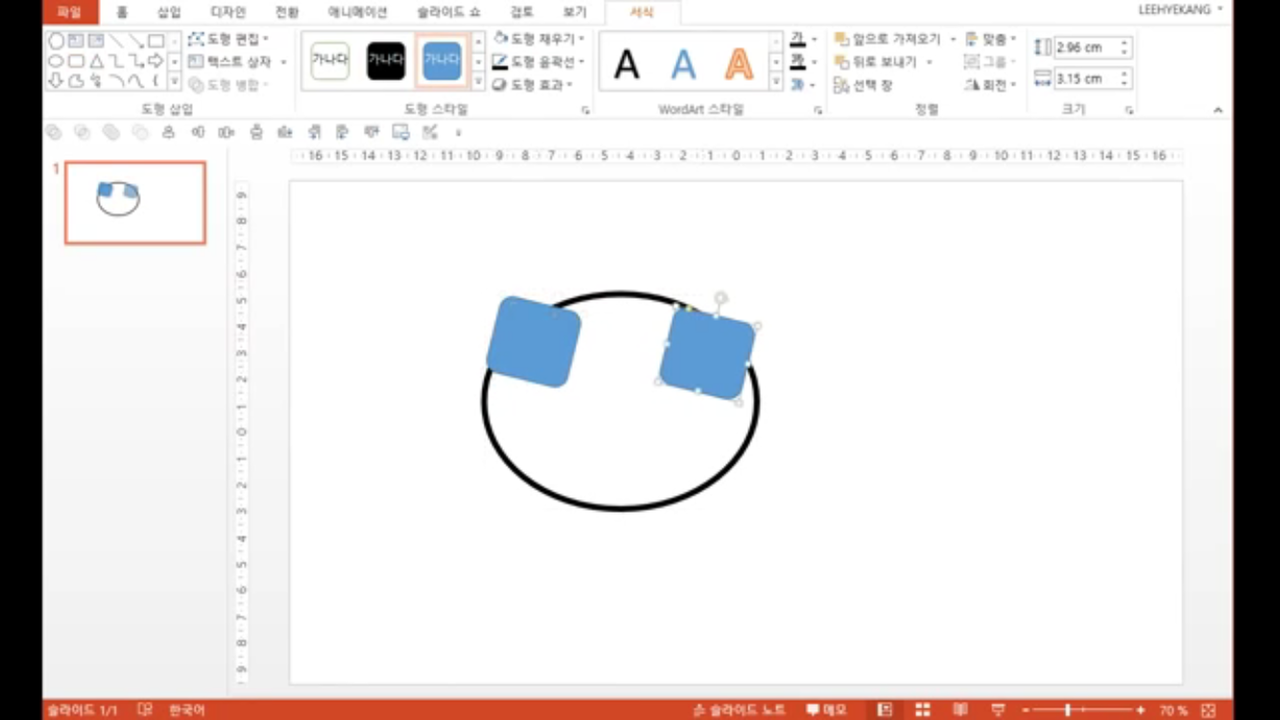Select the oval shape in the shapes gallery

[x=56, y=61]
